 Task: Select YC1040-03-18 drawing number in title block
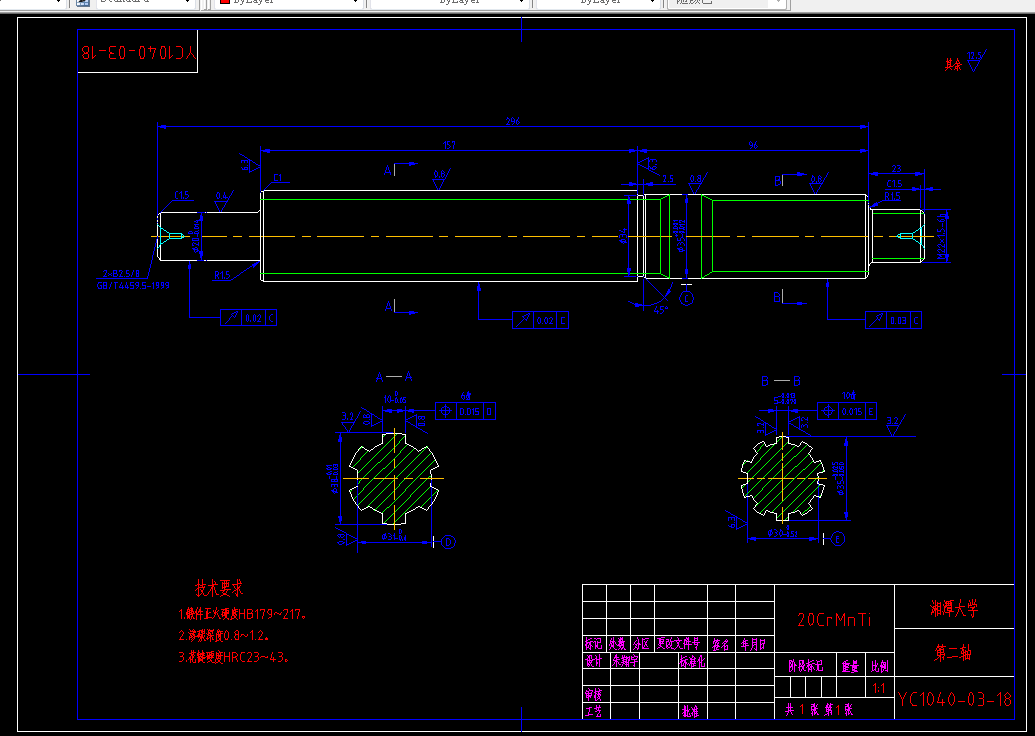tap(954, 700)
